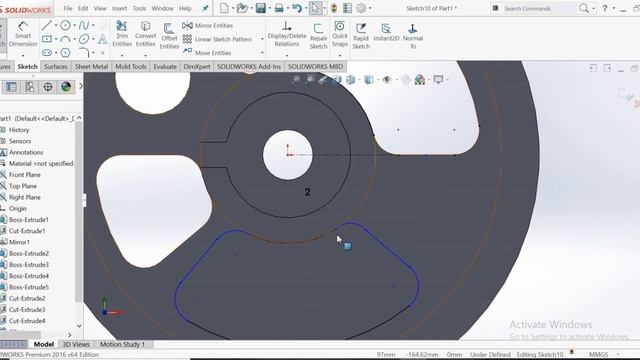Click the Convert Entities tool
The image size is (640, 360).
point(145,34)
